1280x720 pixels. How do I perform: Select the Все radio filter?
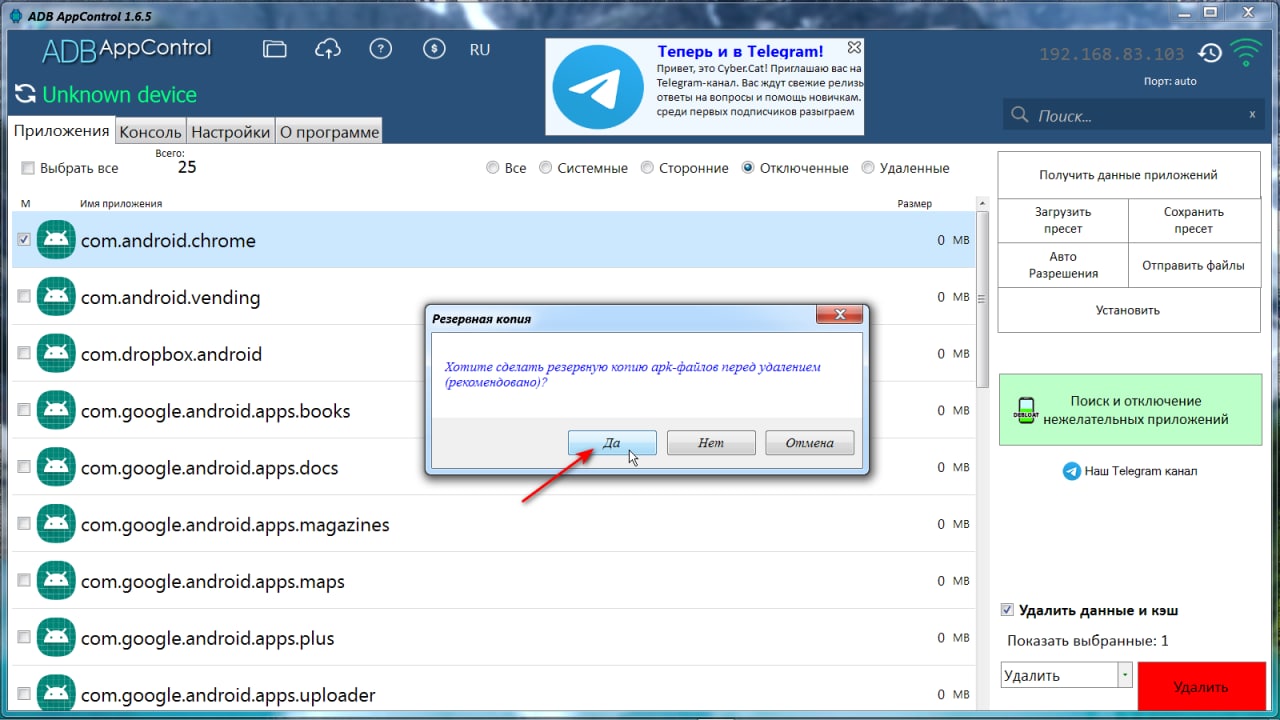(492, 168)
